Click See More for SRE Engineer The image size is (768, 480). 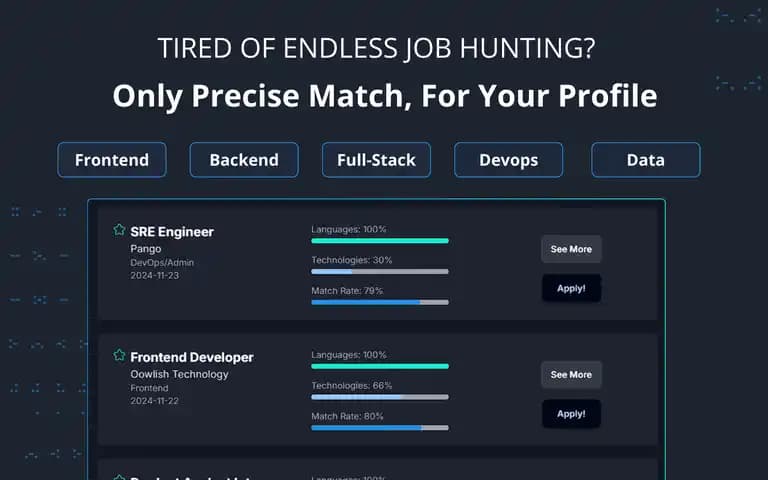click(571, 249)
